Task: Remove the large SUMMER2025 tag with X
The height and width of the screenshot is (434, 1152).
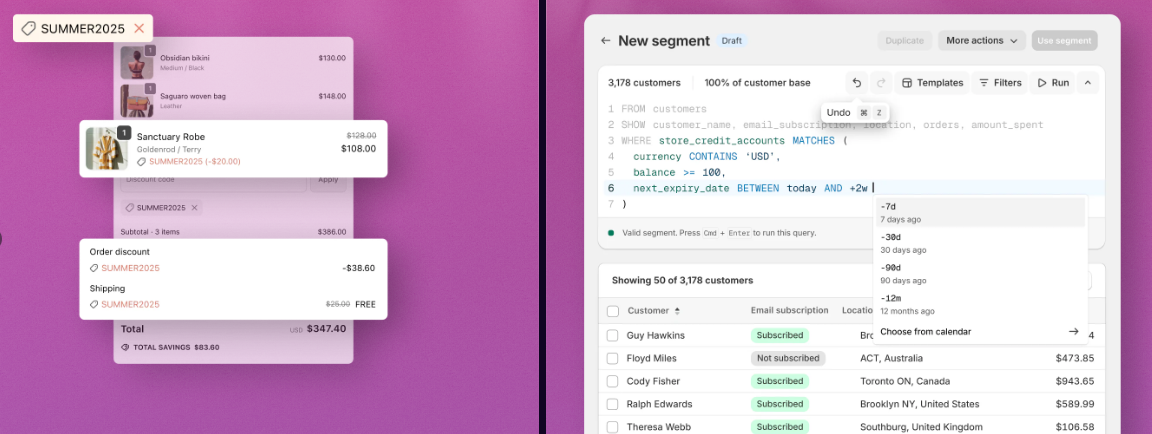Action: (x=139, y=29)
